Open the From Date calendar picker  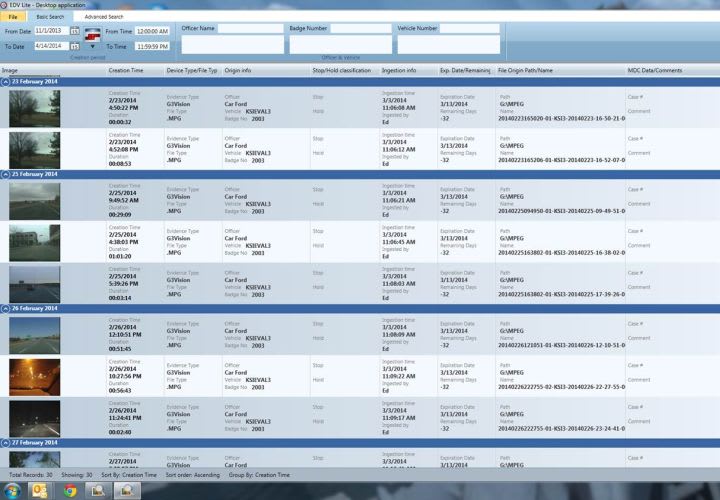coord(75,32)
